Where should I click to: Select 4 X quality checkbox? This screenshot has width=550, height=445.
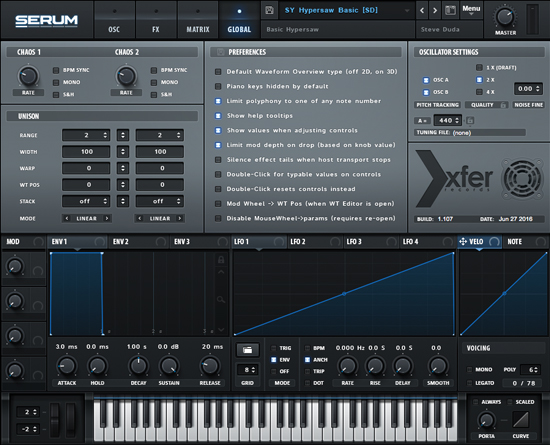tap(479, 92)
